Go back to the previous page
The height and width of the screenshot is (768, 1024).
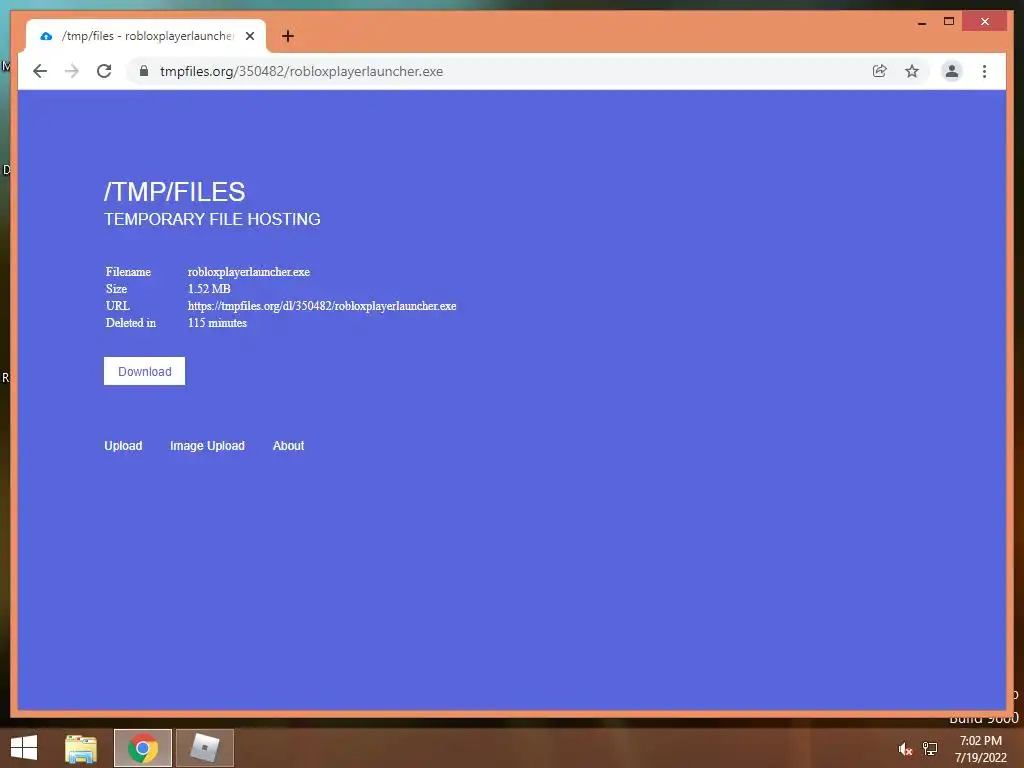coord(40,71)
